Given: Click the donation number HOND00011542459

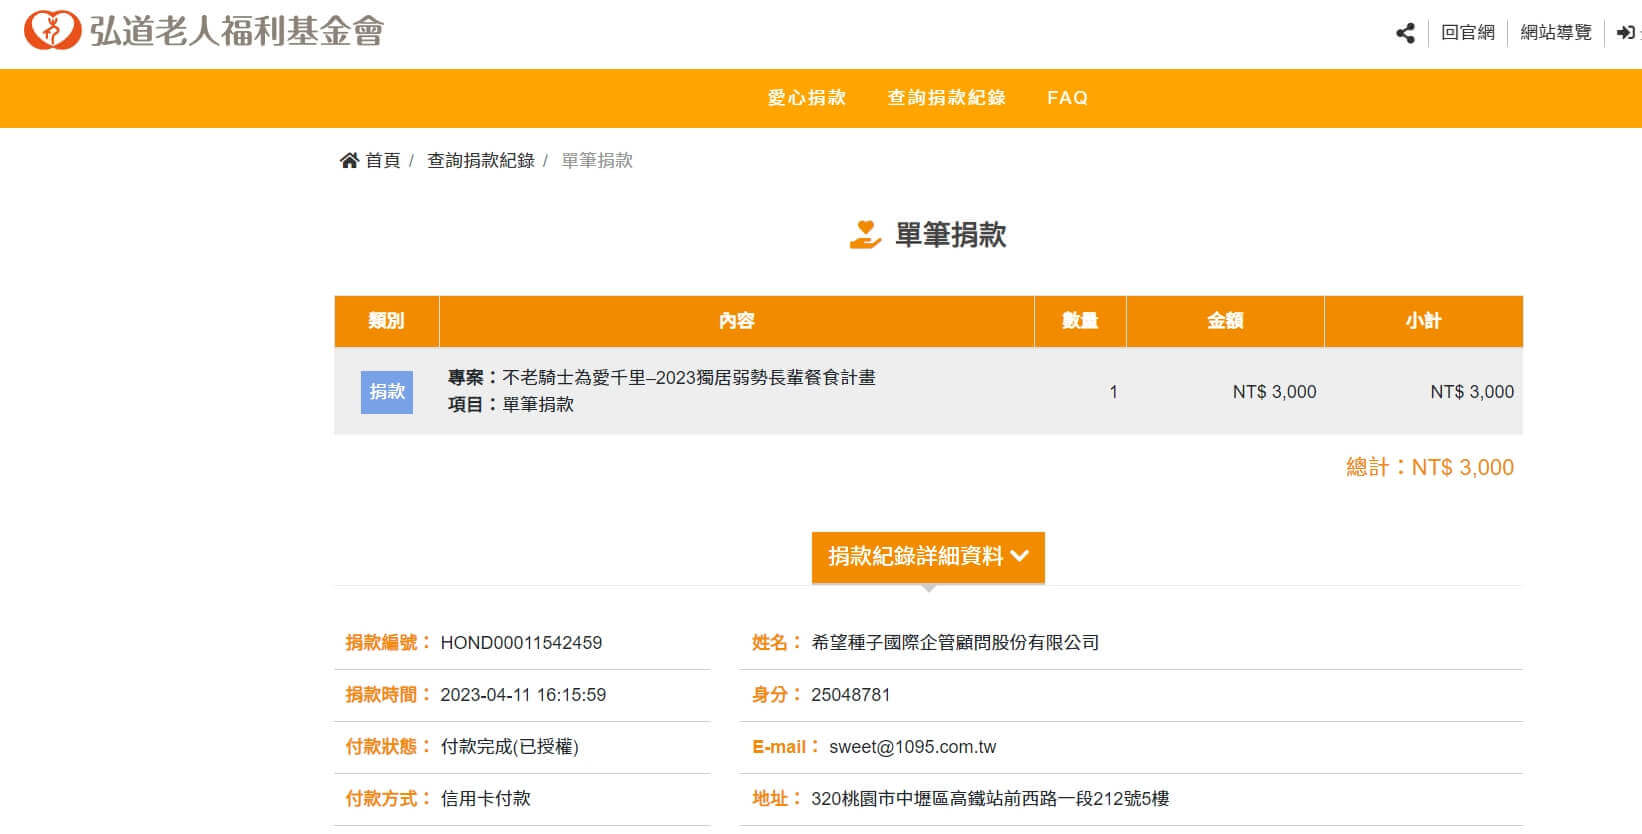Looking at the screenshot, I should (x=521, y=643).
